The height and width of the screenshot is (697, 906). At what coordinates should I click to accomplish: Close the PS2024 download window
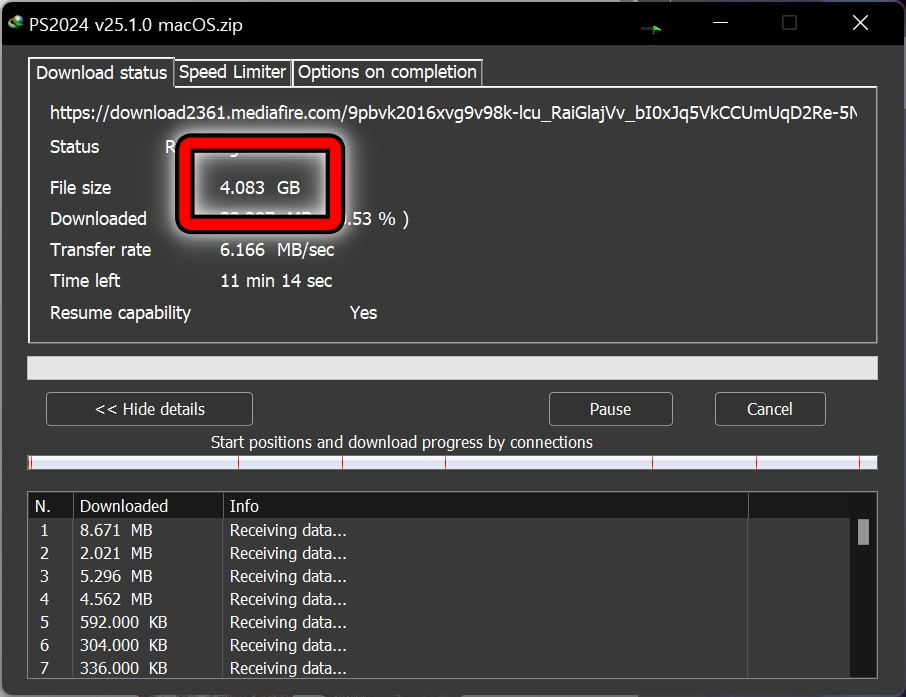tap(860, 23)
